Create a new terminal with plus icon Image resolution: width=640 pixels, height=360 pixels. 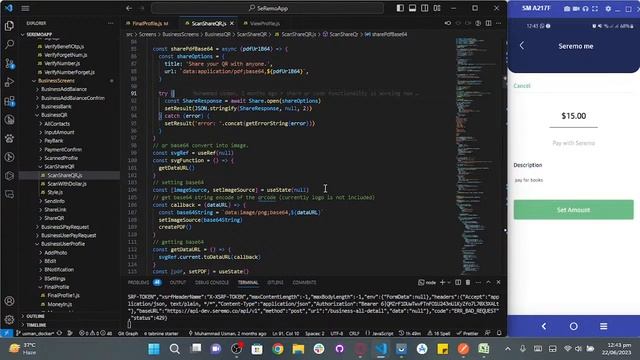pyautogui.click(x=442, y=282)
